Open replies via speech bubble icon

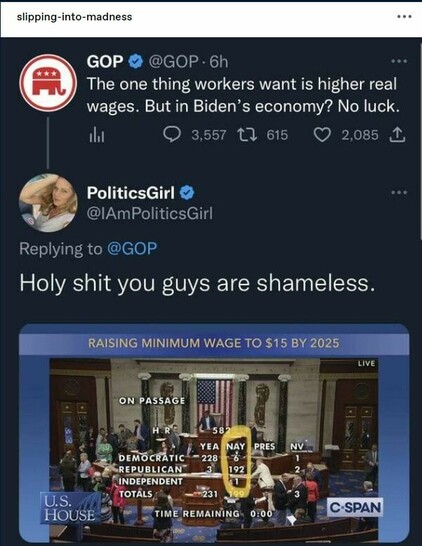pos(172,135)
